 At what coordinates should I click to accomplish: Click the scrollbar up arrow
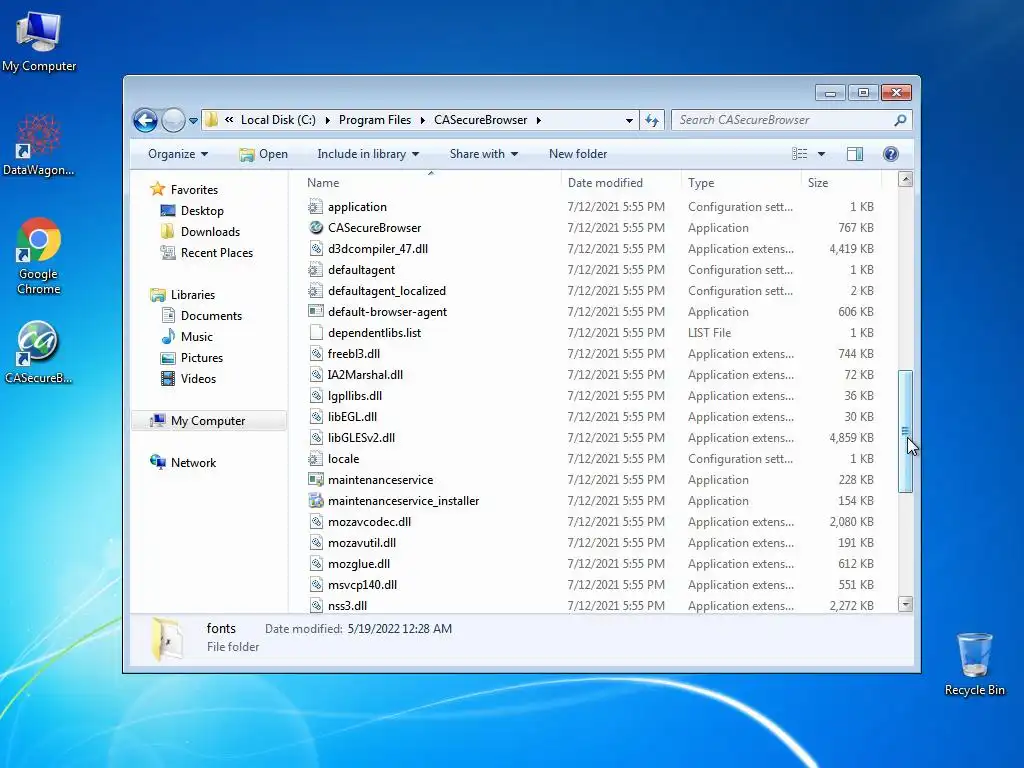(x=905, y=179)
